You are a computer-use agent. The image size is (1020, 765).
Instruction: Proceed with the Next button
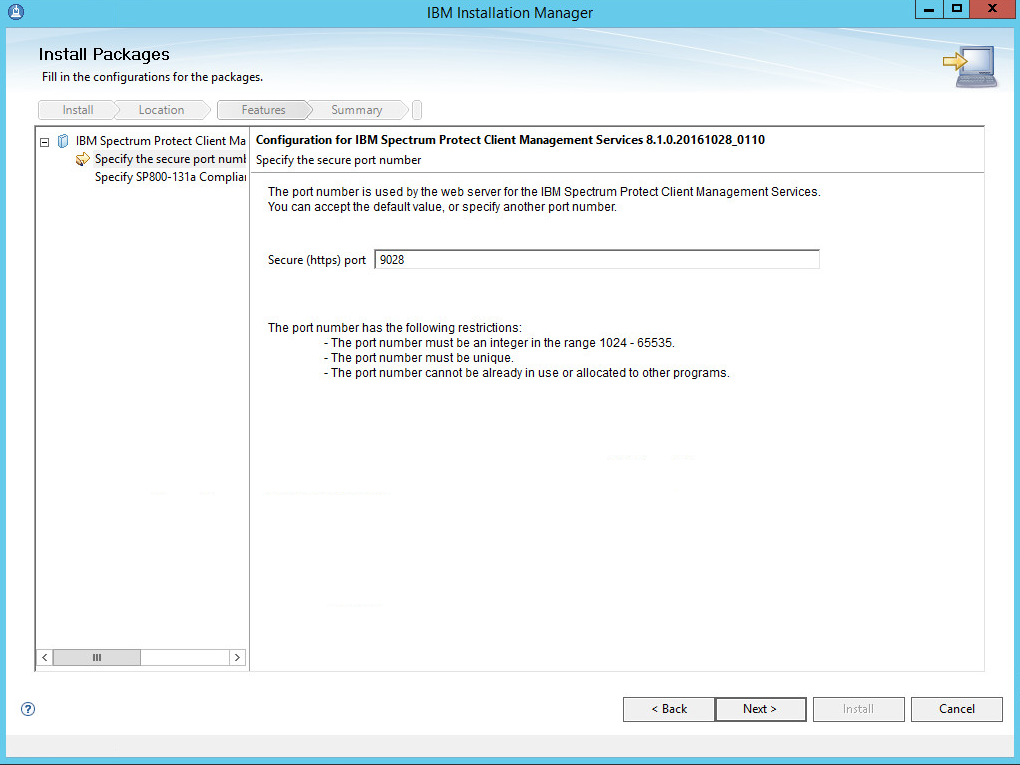(x=760, y=709)
